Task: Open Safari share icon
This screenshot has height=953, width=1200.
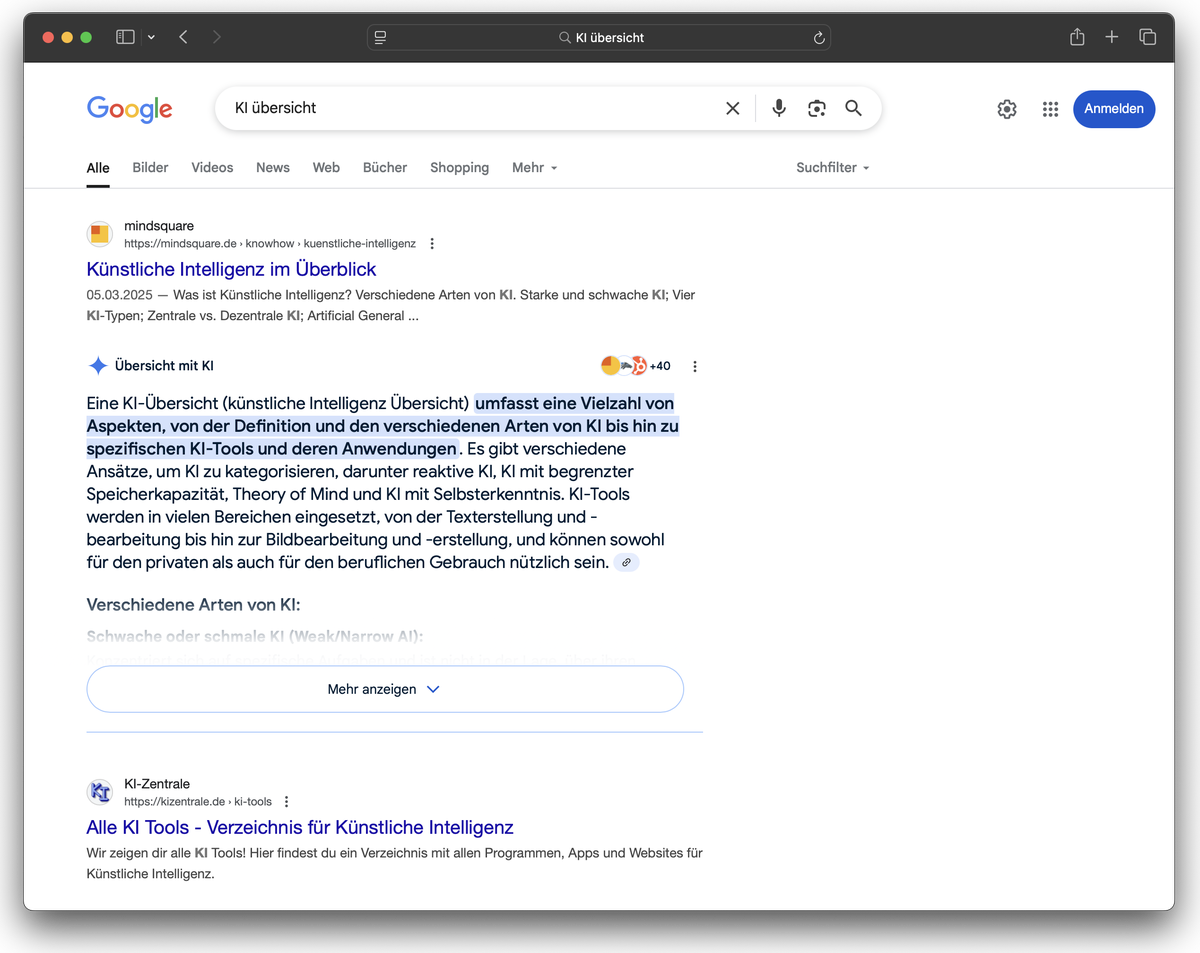Action: pos(1077,37)
